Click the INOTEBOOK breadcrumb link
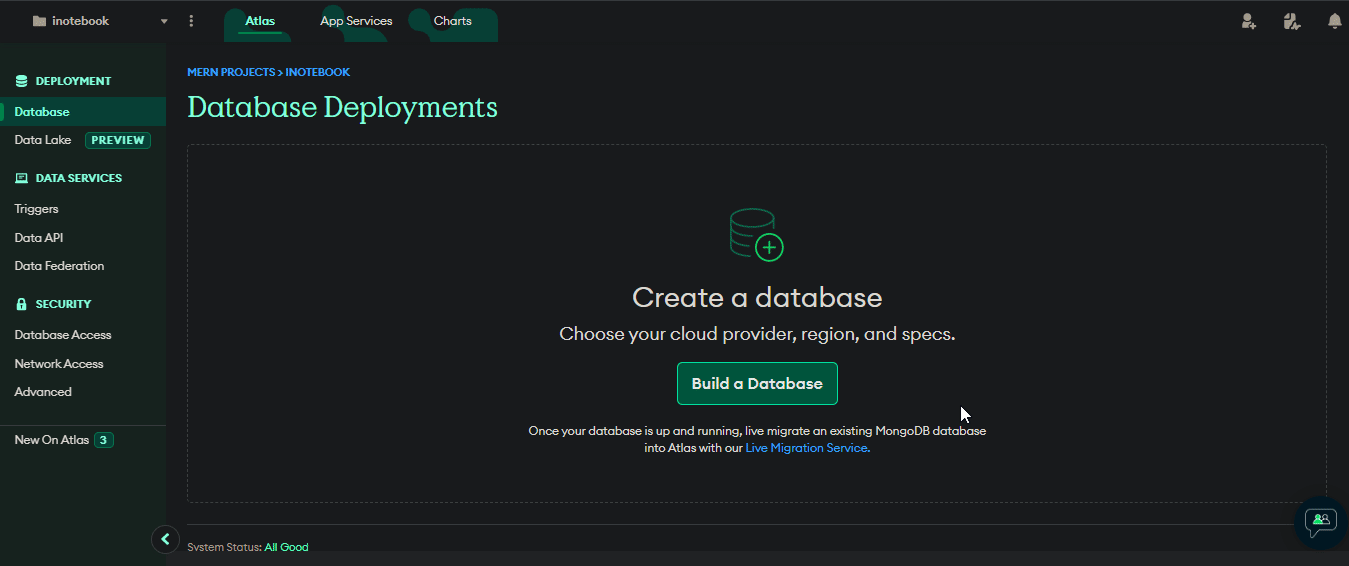 pos(317,72)
